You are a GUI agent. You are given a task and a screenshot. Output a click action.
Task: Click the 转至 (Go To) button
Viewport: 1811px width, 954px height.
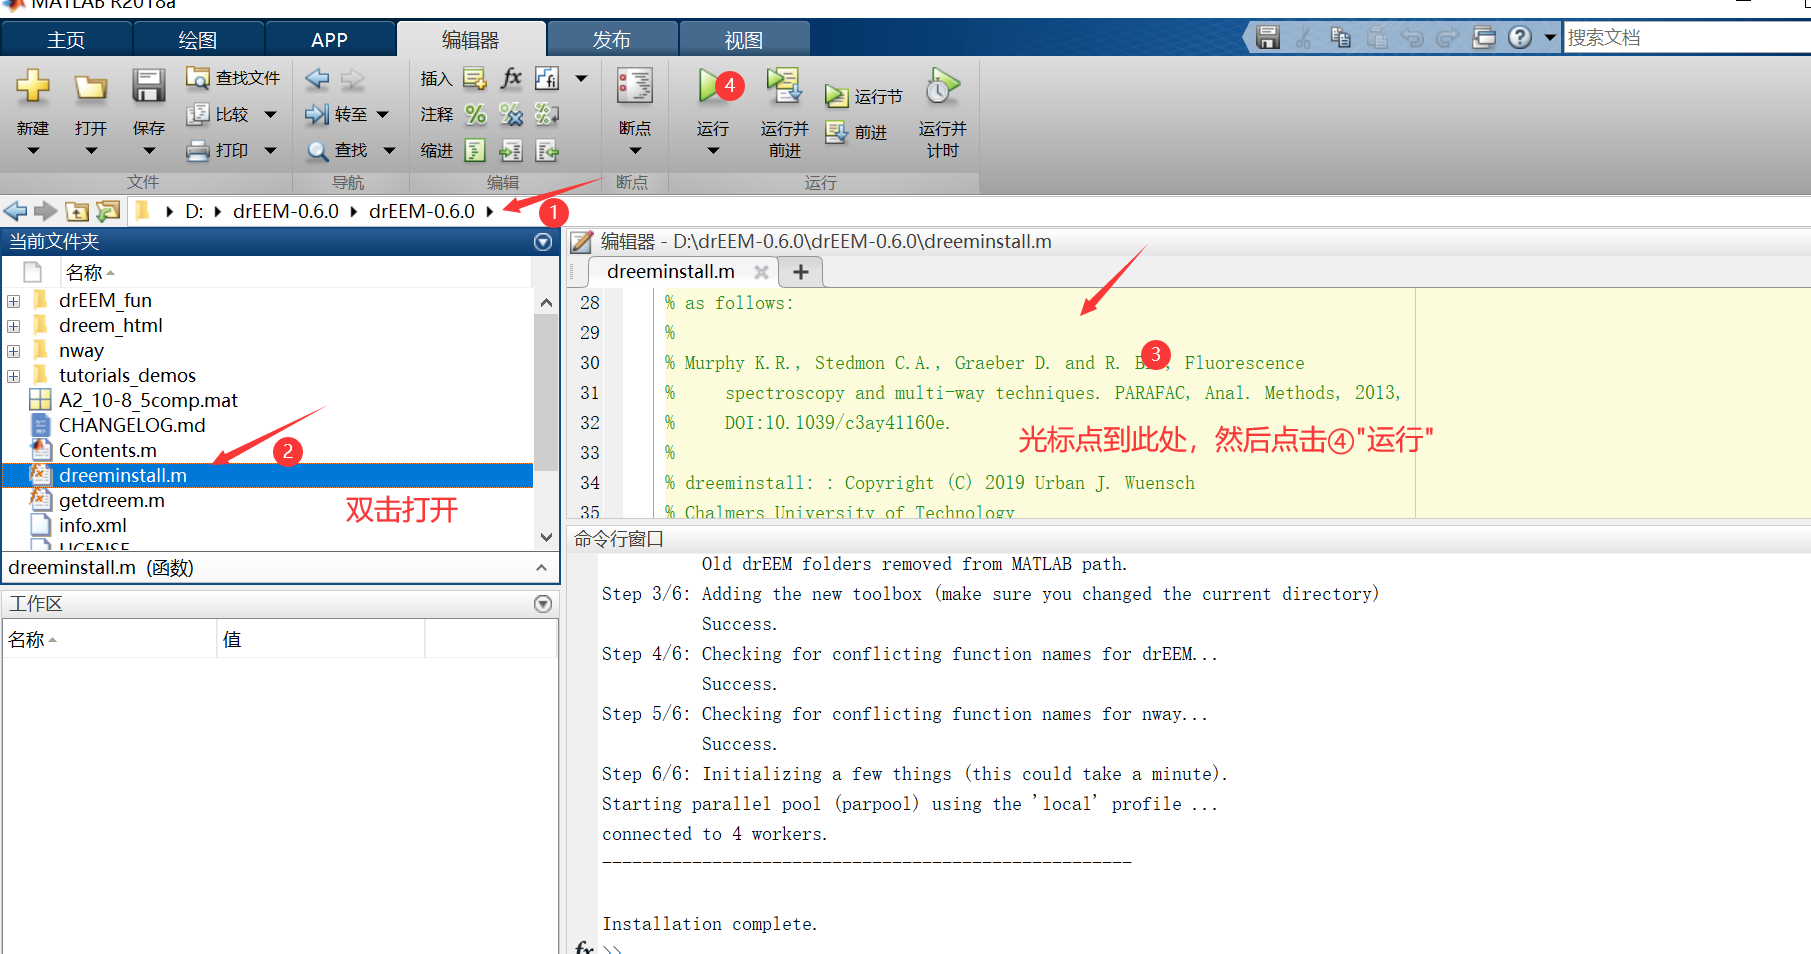337,115
